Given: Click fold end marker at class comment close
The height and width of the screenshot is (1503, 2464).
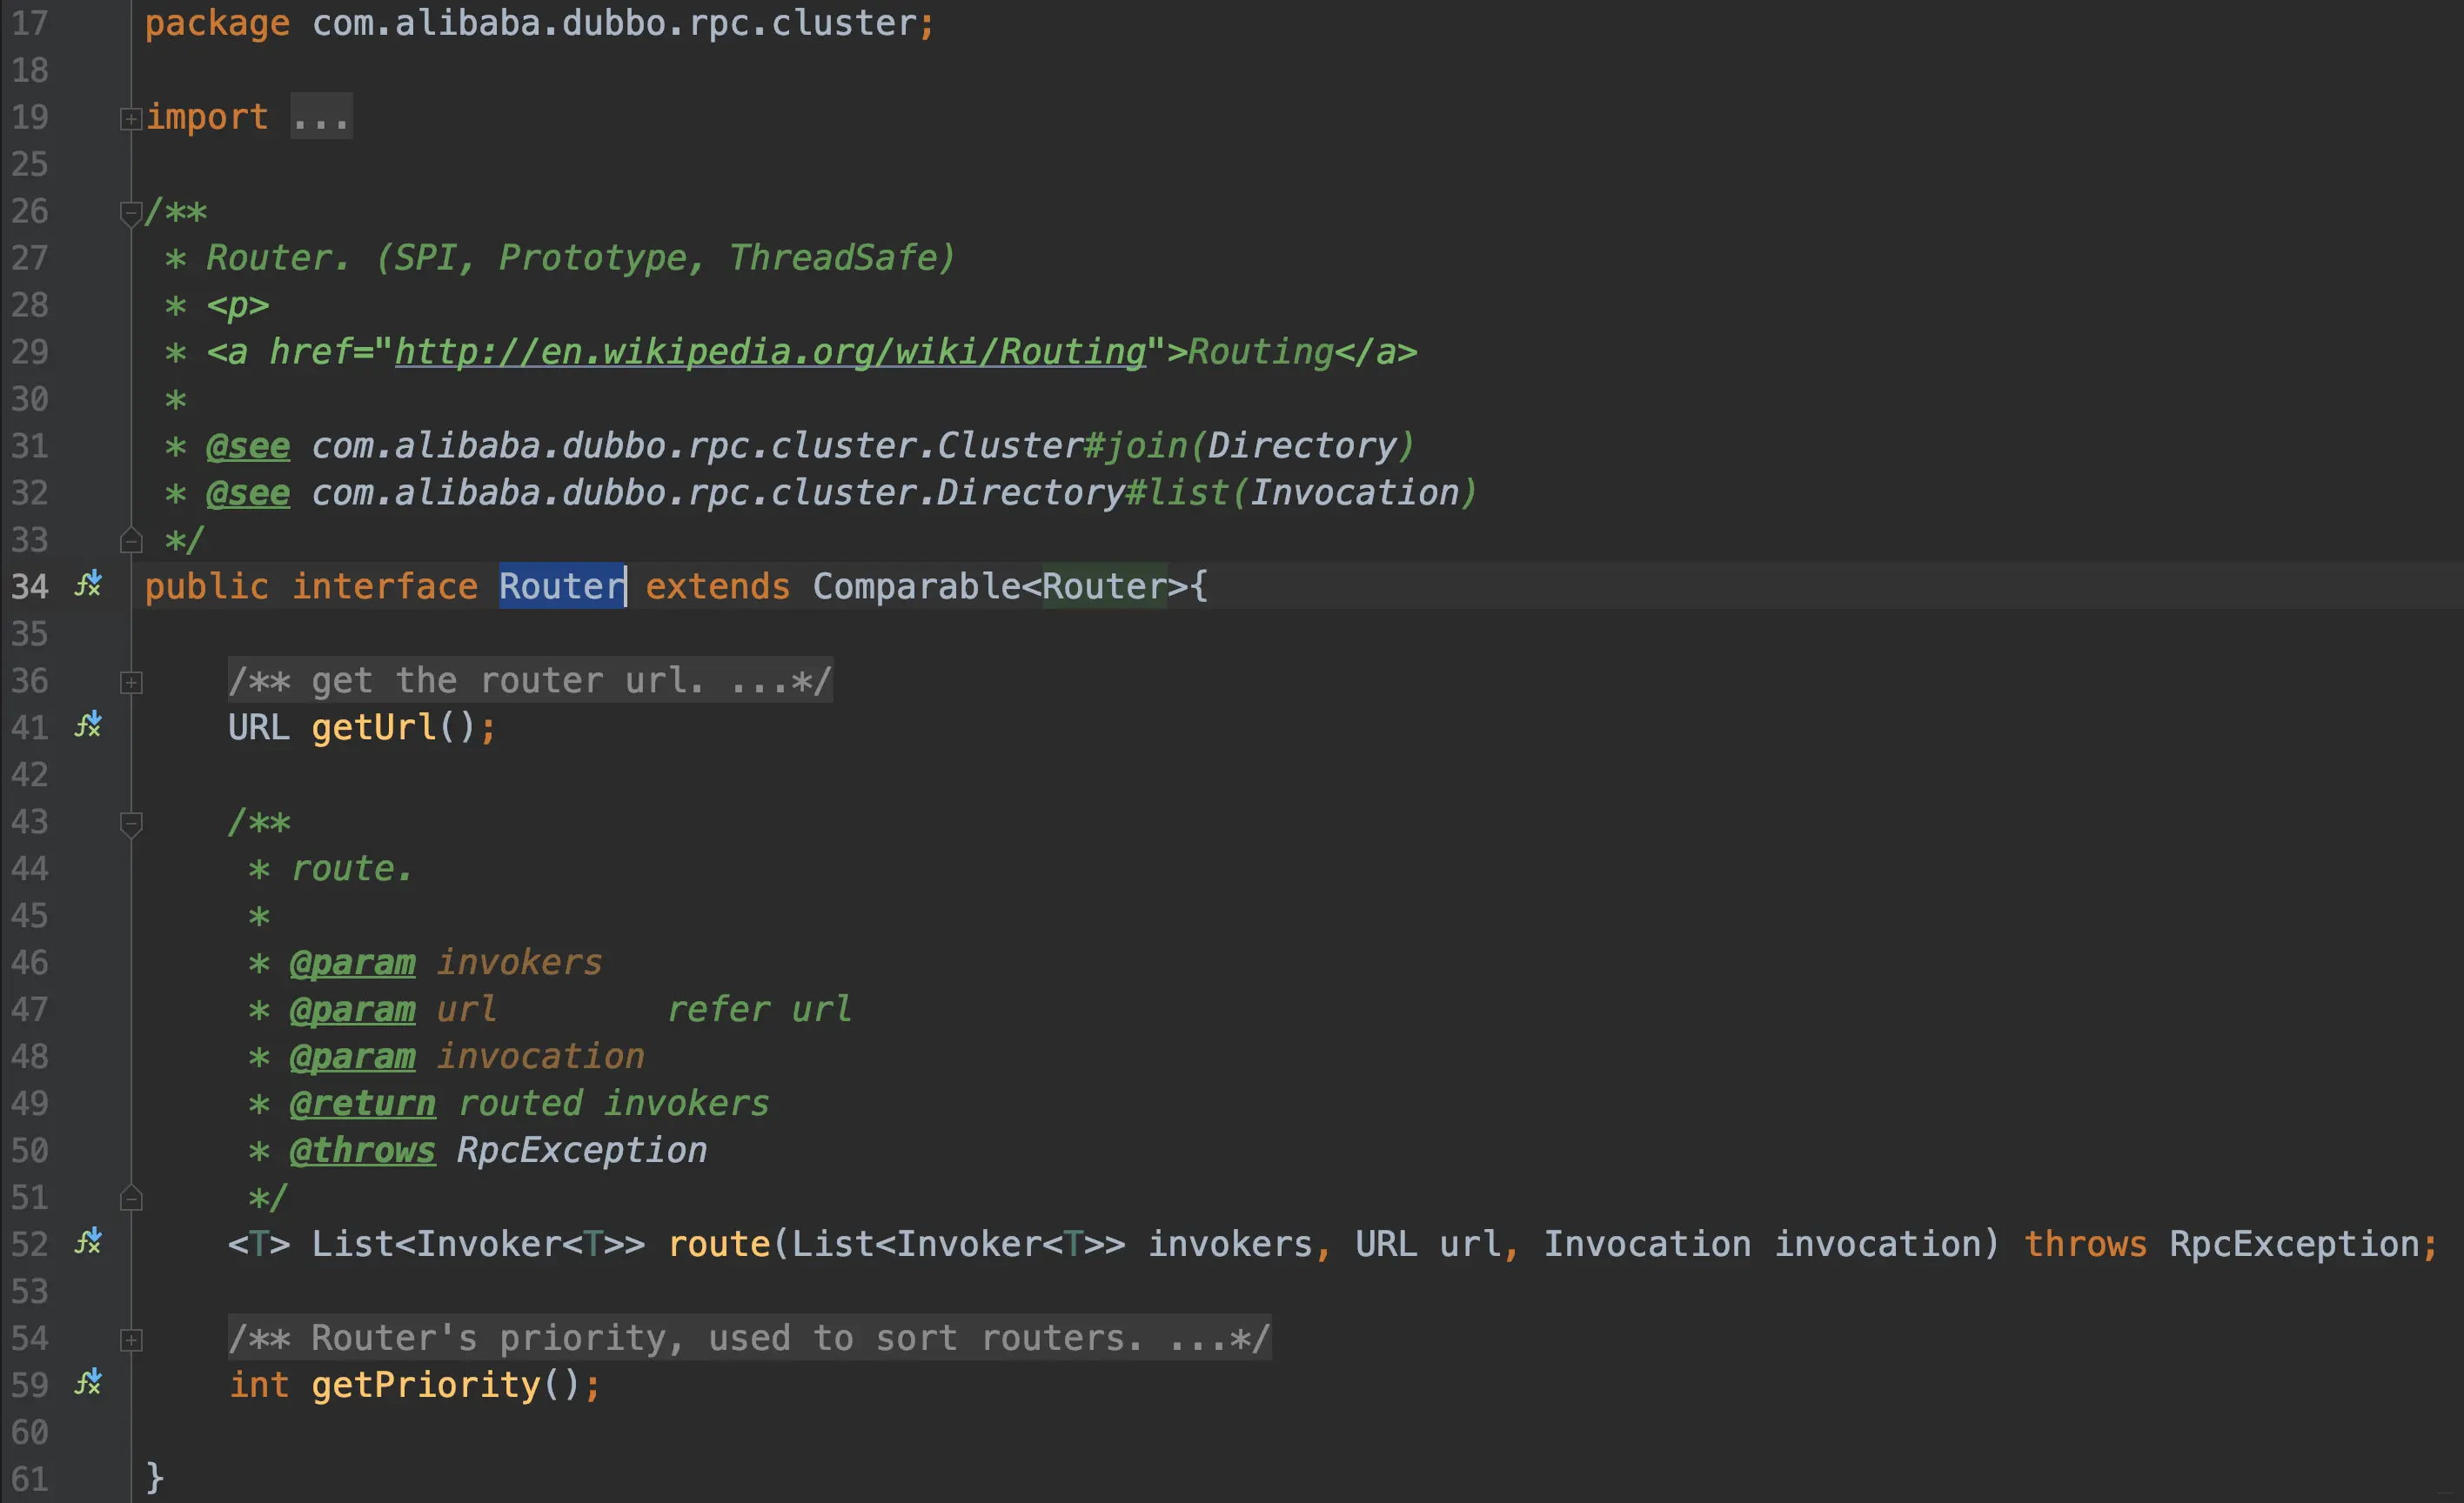Looking at the screenshot, I should point(130,541).
